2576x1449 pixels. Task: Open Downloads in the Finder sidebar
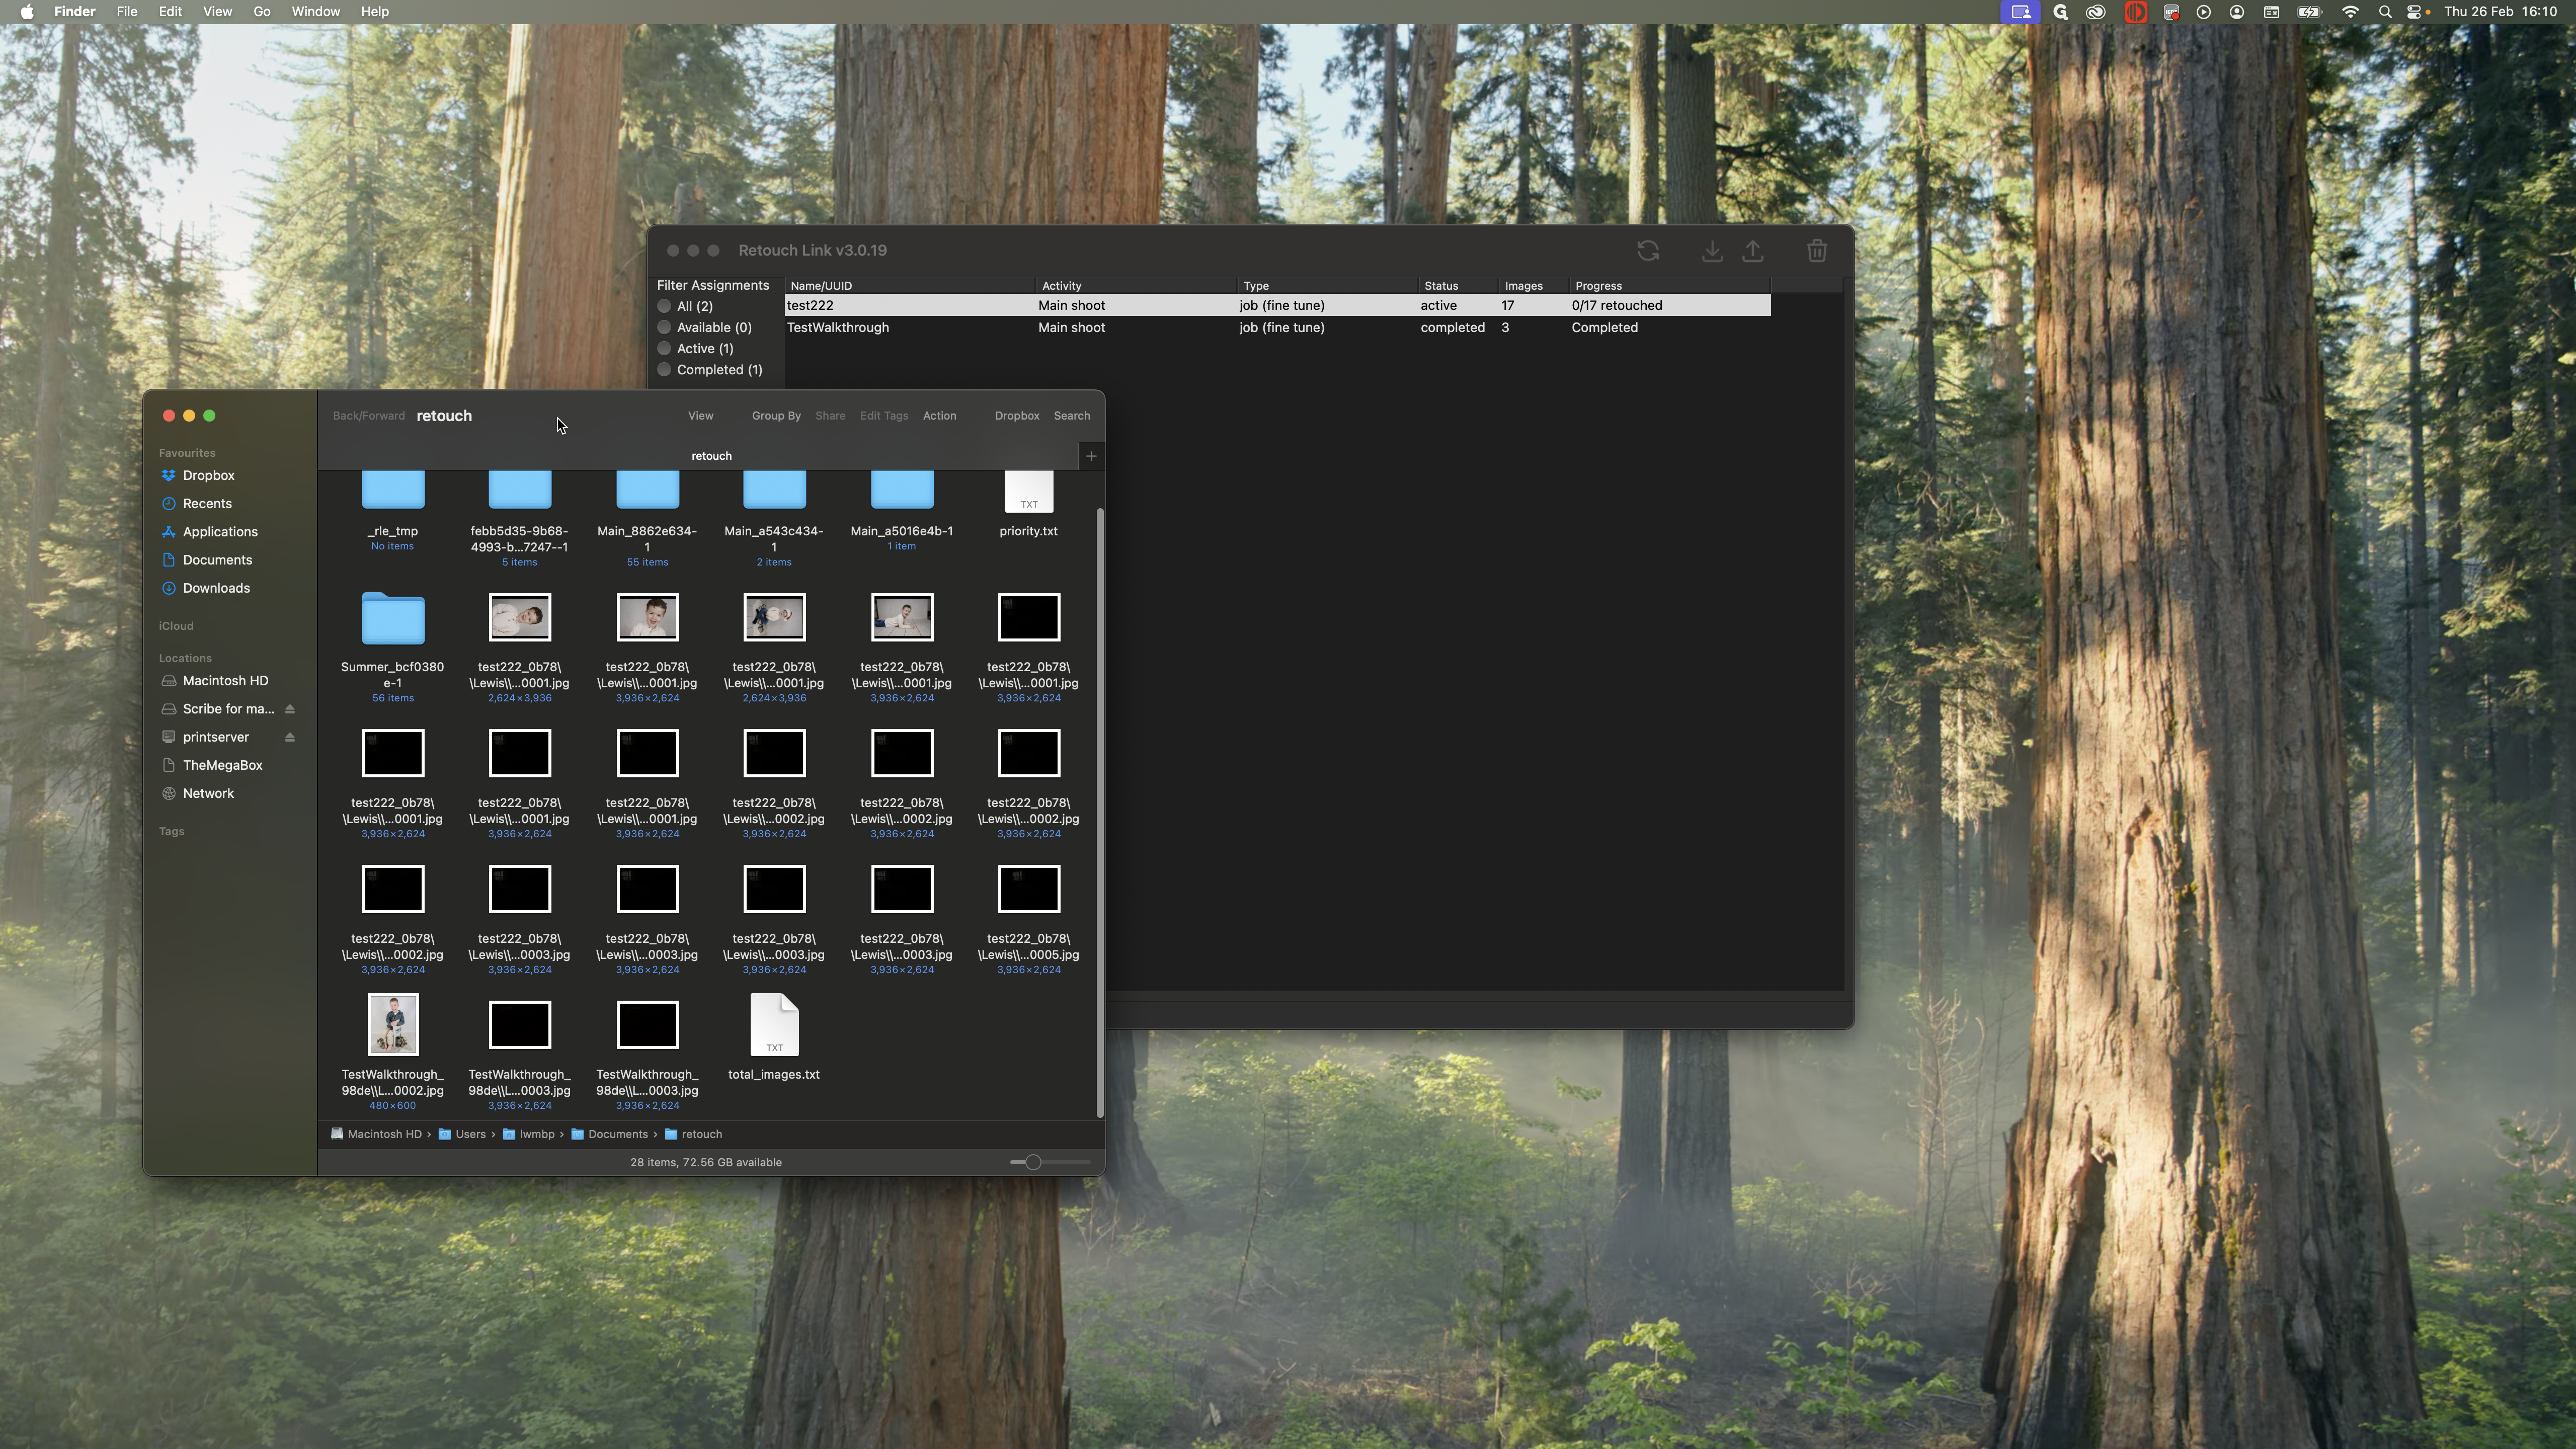coord(216,588)
